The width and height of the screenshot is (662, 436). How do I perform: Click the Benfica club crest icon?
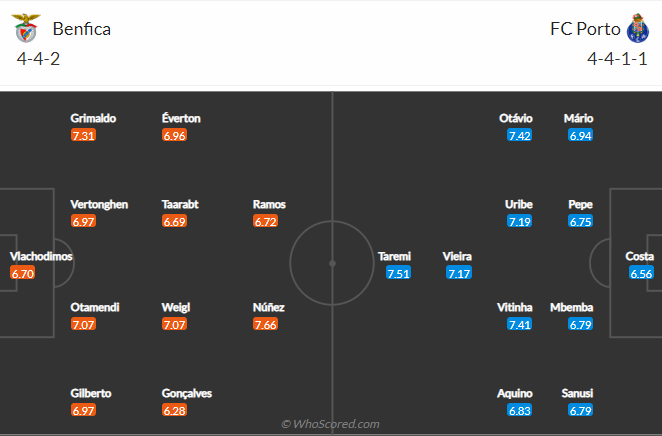click(x=24, y=28)
